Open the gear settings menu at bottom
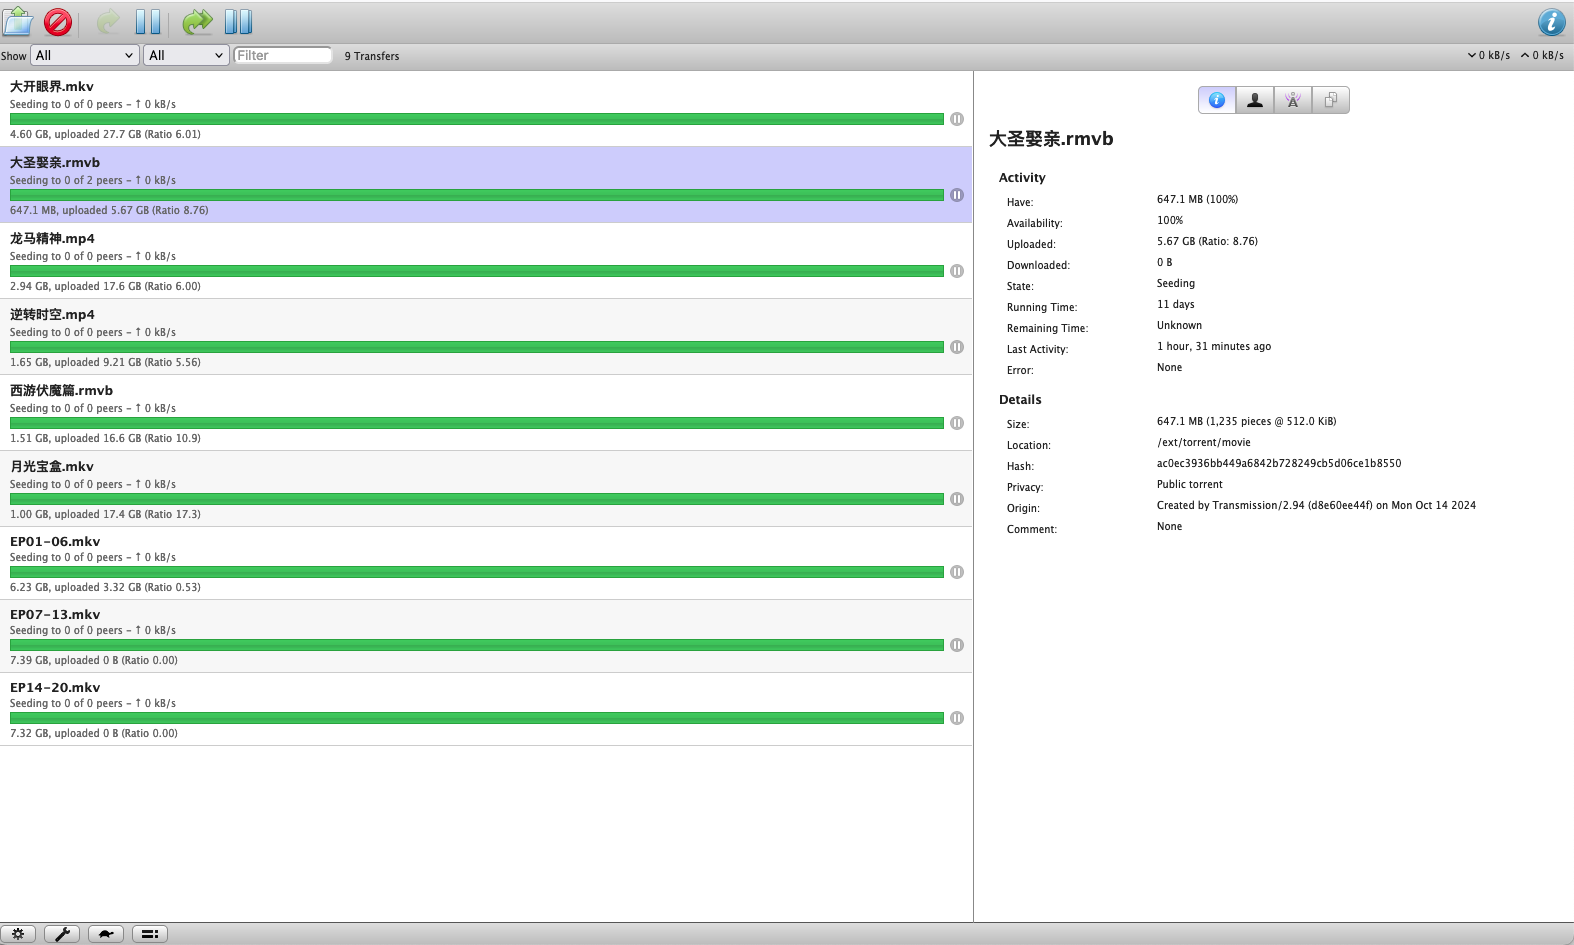 click(18, 934)
